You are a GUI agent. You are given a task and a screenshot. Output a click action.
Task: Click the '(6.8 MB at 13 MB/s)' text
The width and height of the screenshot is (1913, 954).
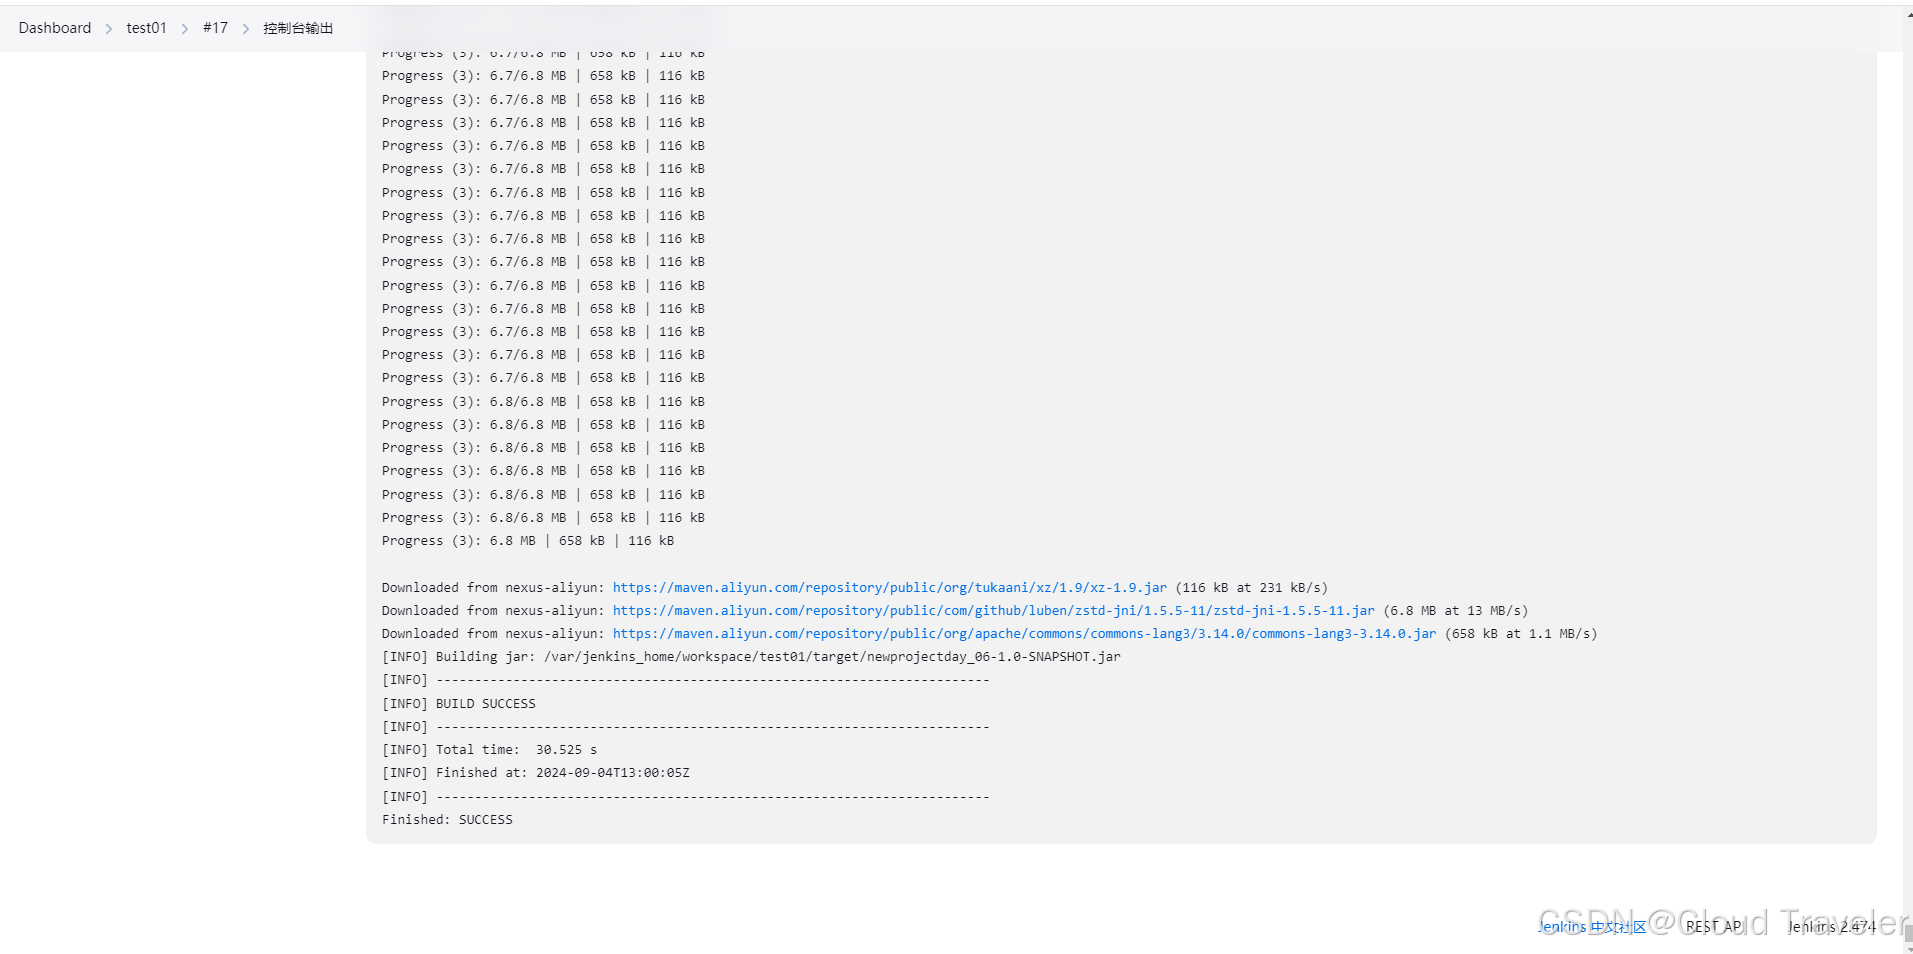(1456, 610)
